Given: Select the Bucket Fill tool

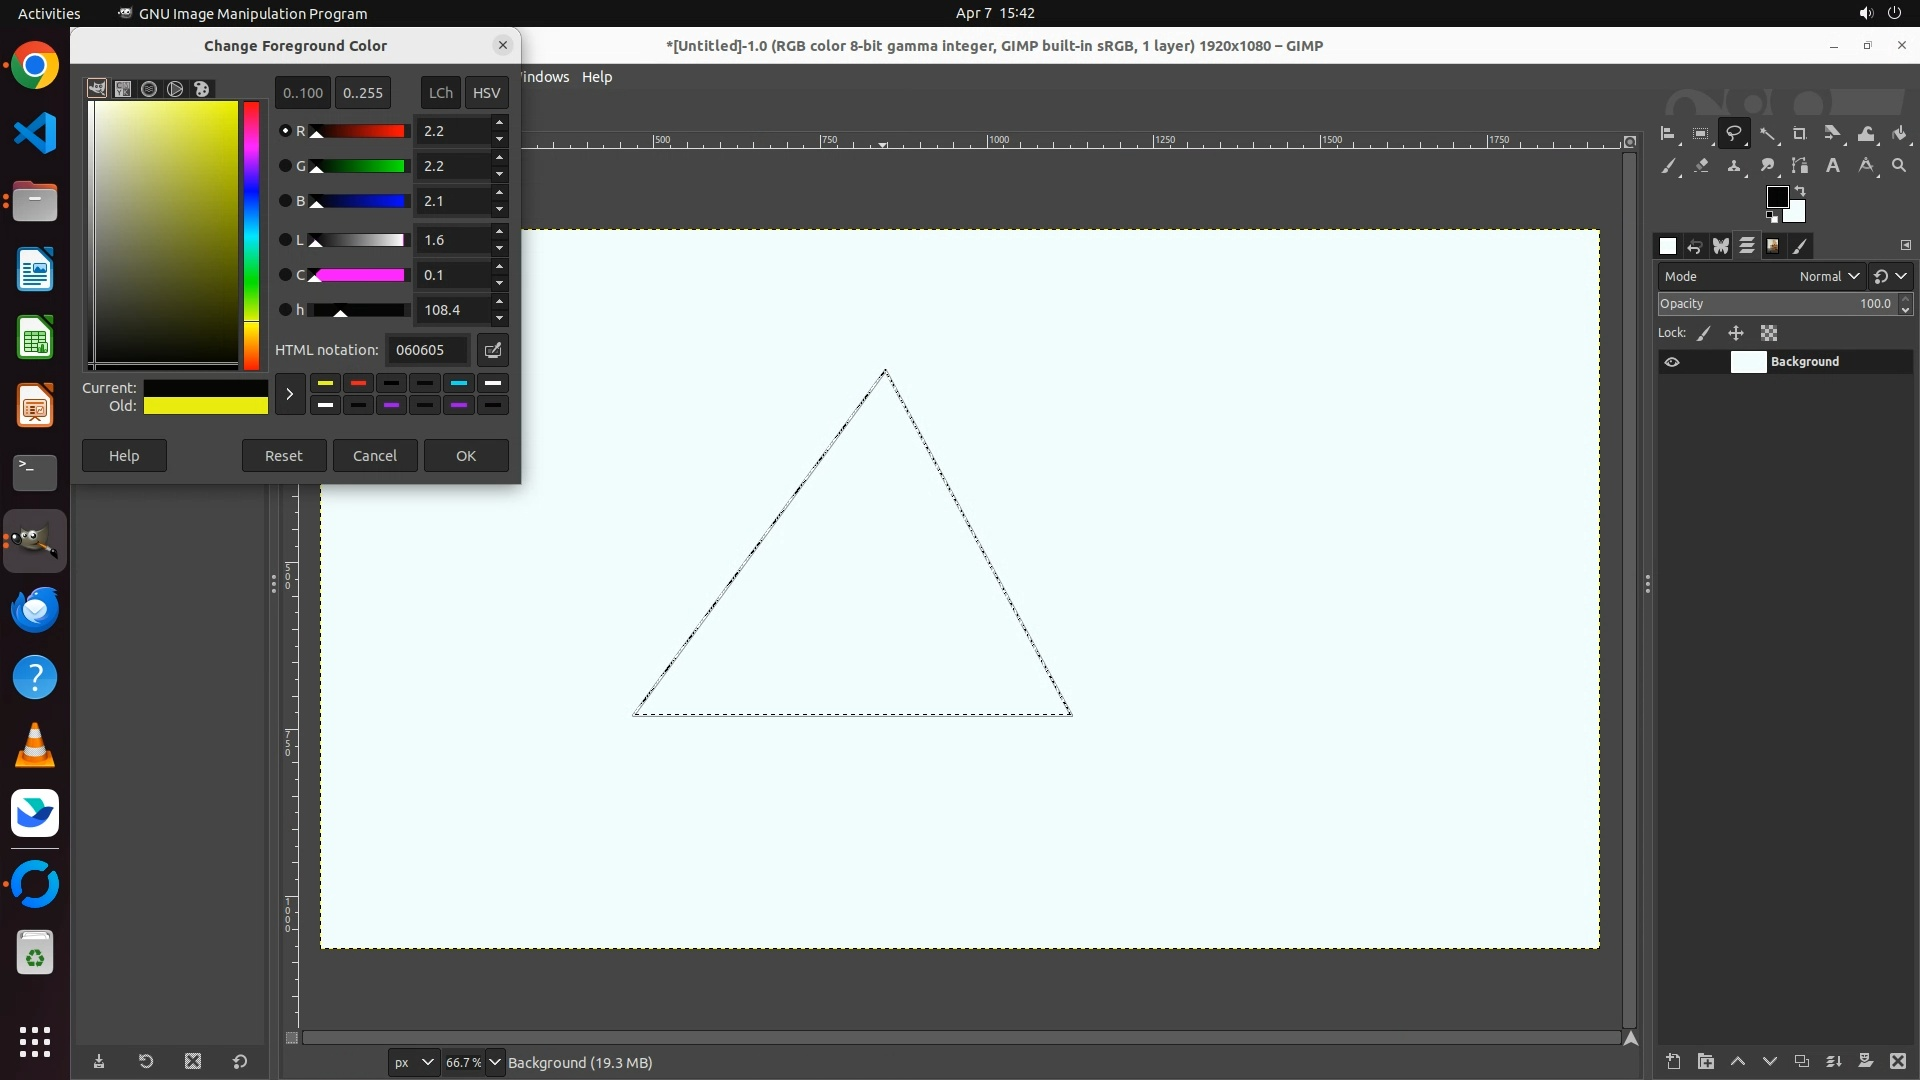Looking at the screenshot, I should [x=1900, y=133].
